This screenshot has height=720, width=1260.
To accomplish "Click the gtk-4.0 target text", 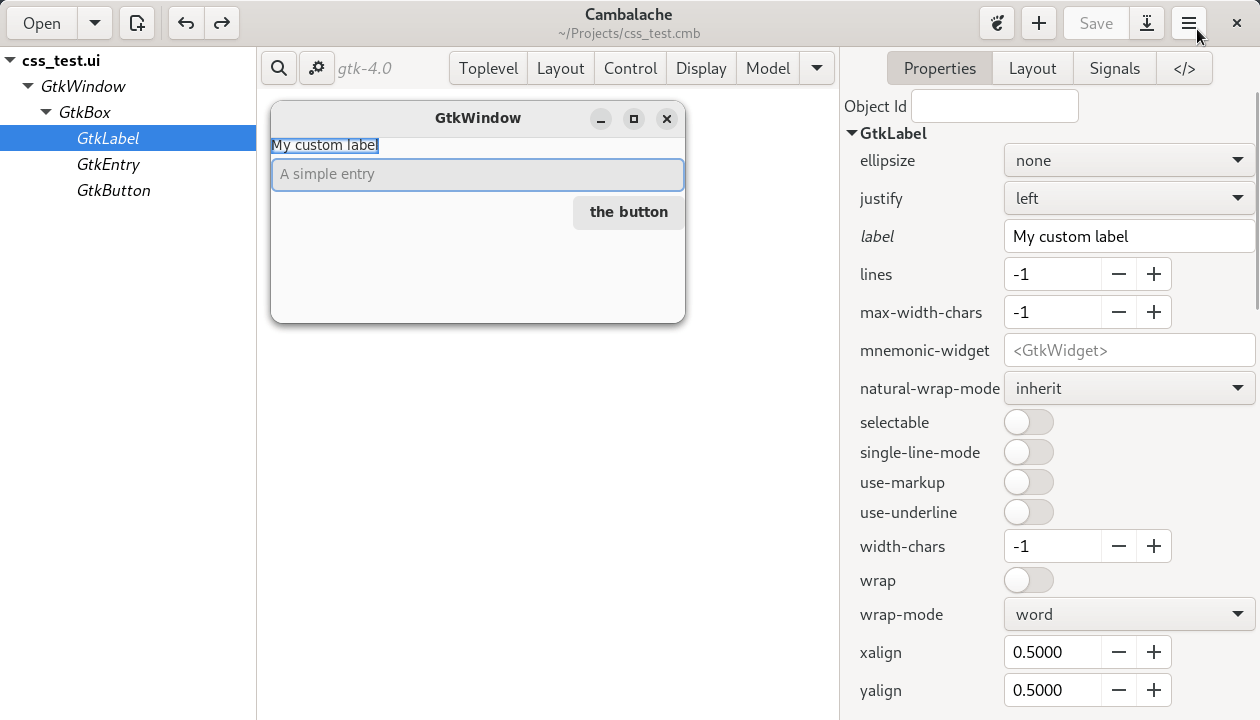I will coord(365,68).
